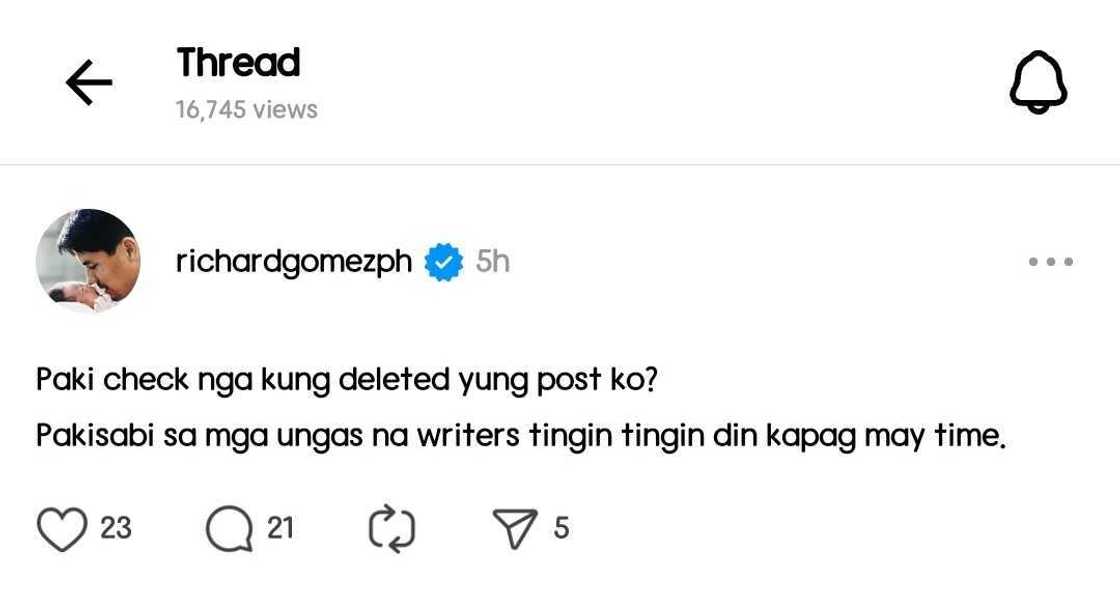Click the phrase 'yung post ko?' text
Viewport: 1120px width, 593px height.
click(557, 381)
